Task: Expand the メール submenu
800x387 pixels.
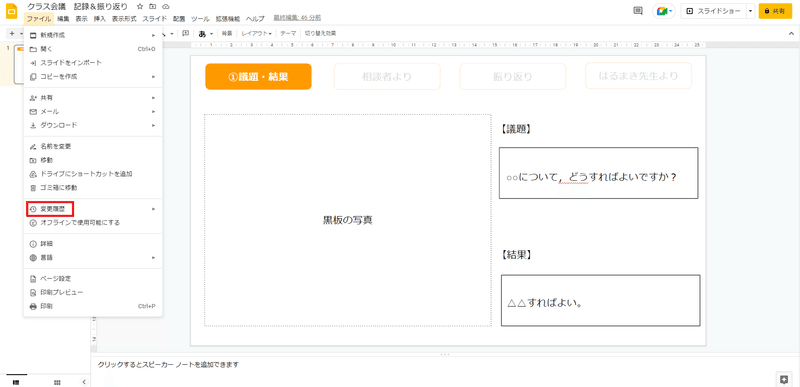Action: tap(93, 111)
